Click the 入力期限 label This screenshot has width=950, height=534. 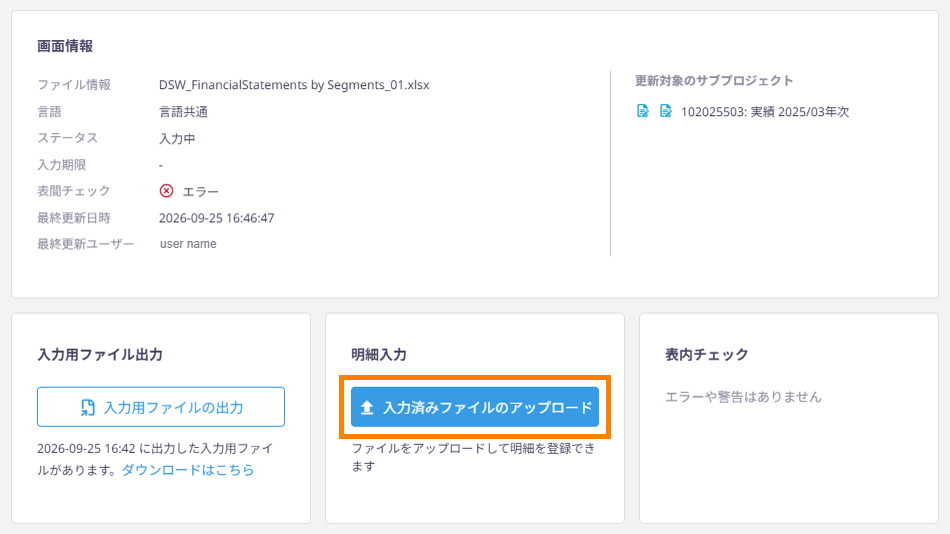pyautogui.click(x=61, y=165)
